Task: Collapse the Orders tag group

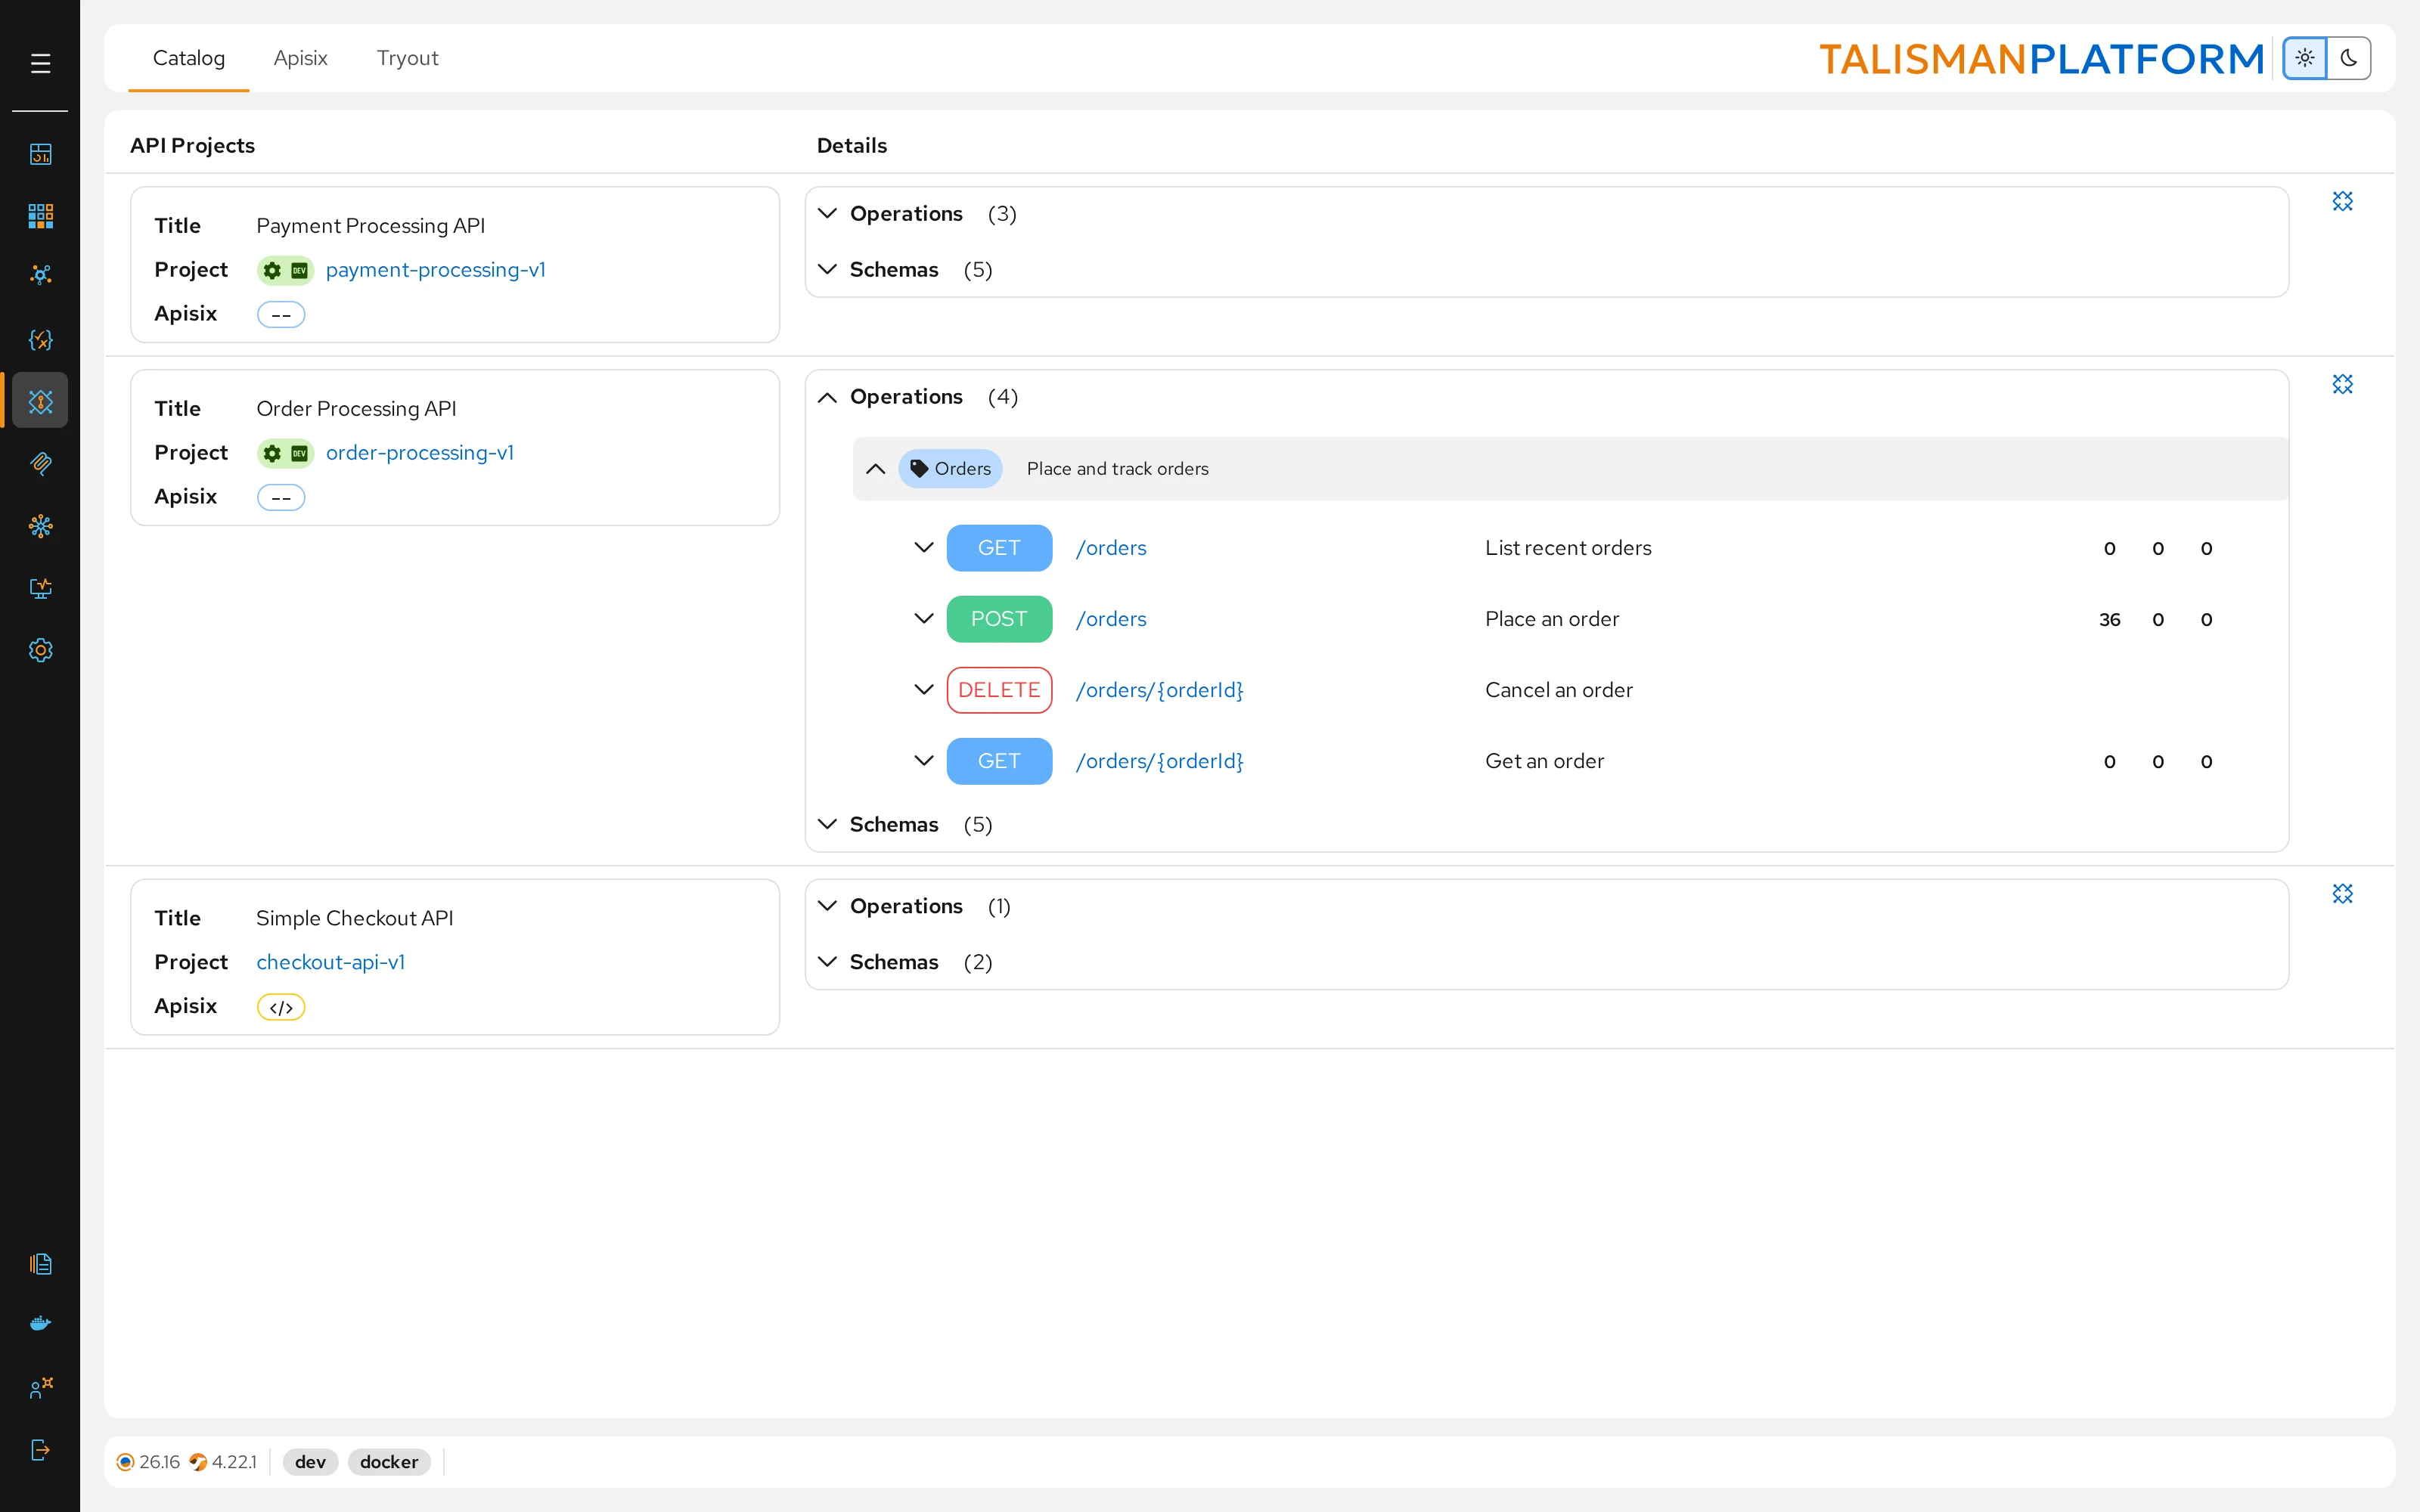Action: tap(875, 469)
